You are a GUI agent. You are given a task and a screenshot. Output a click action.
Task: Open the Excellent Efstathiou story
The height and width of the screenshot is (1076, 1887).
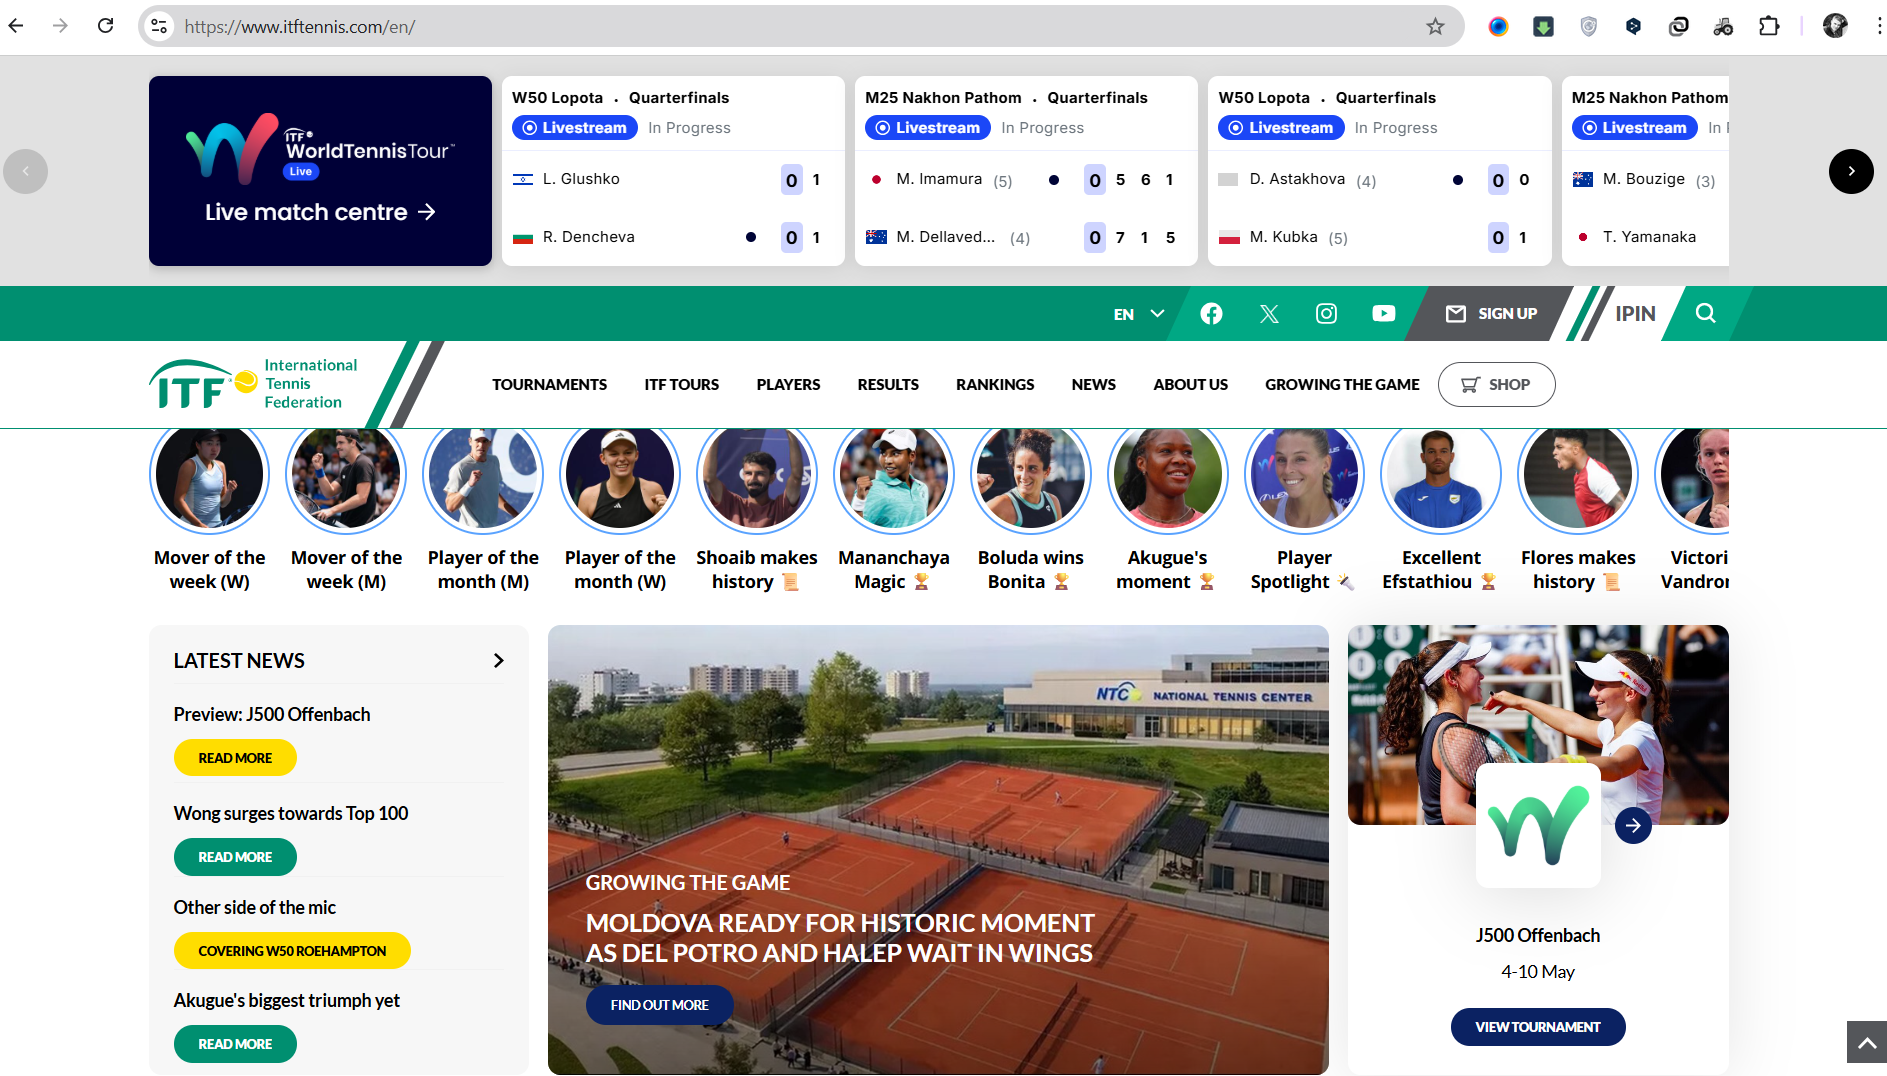coord(1441,510)
